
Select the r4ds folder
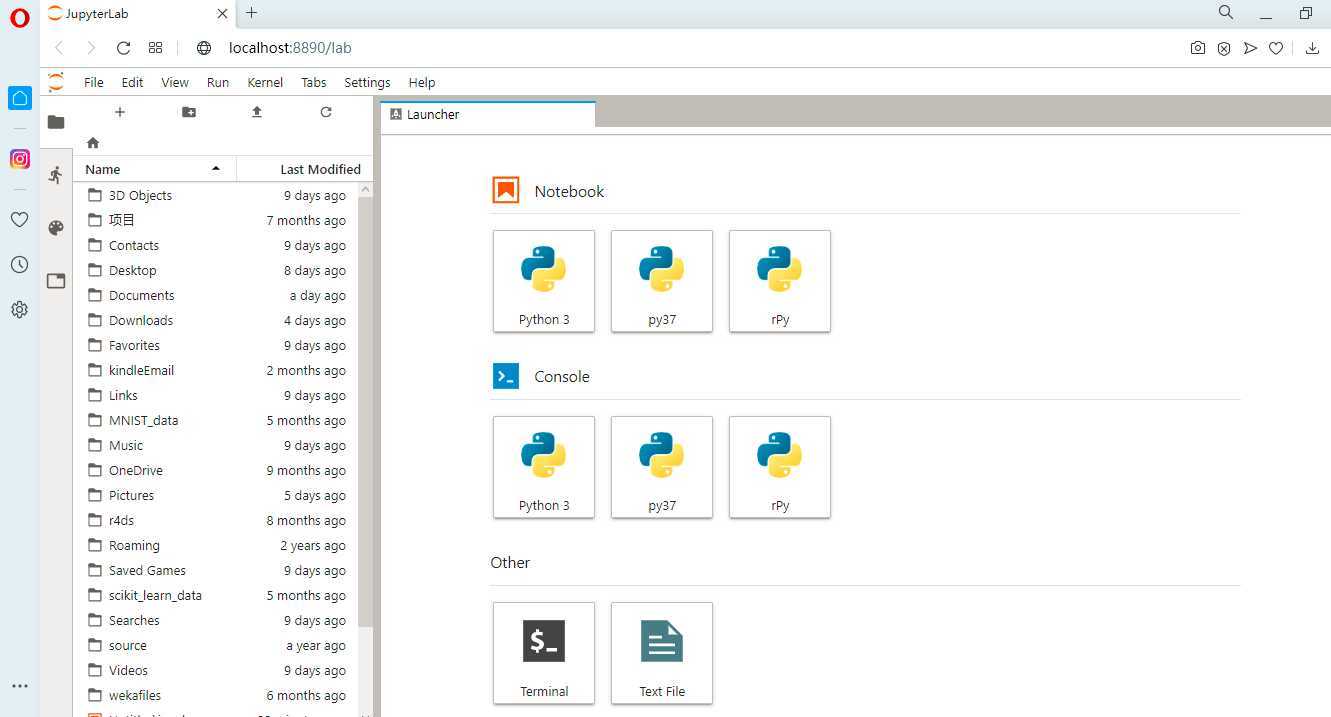216,520
